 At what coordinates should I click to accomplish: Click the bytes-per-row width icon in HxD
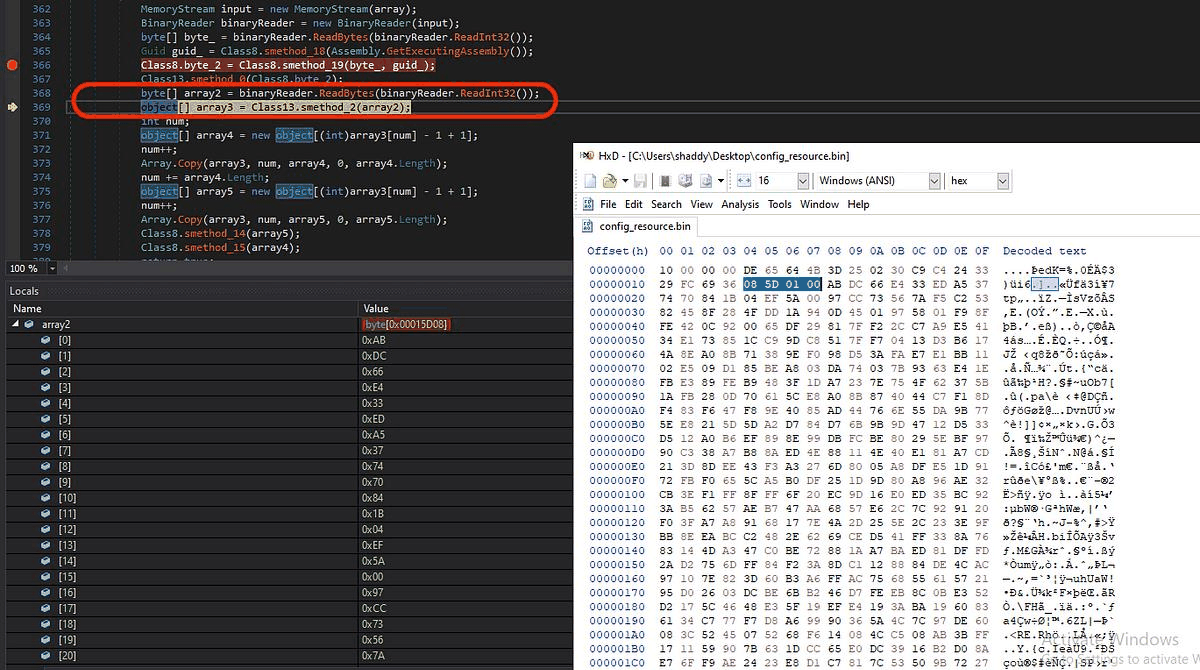click(743, 181)
